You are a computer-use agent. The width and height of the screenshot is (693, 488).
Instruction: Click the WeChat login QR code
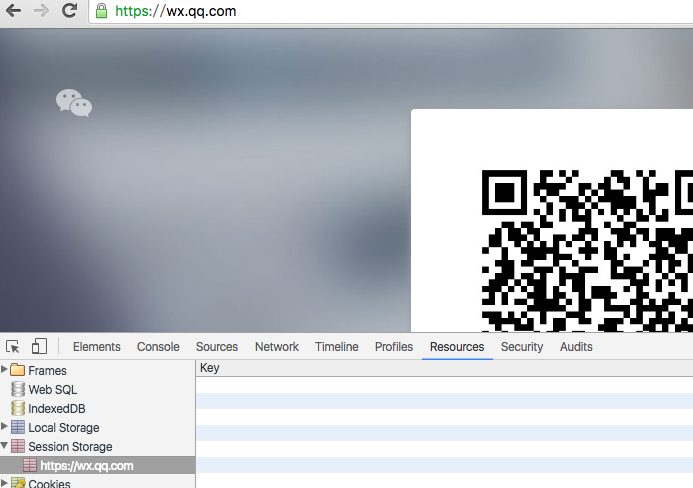point(587,251)
